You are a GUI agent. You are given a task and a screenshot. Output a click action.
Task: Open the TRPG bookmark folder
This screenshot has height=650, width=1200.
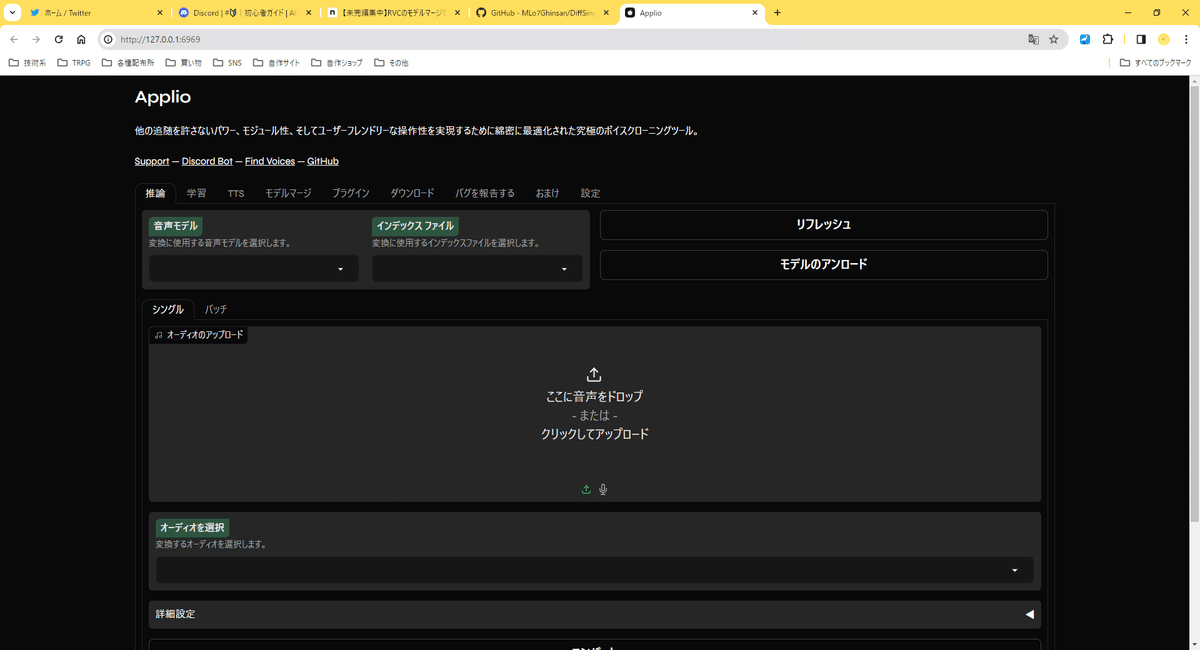click(73, 62)
